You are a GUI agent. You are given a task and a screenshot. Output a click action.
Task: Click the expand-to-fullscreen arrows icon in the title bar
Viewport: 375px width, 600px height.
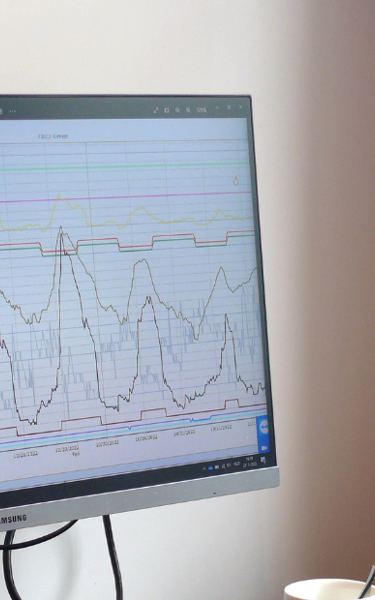point(156,110)
